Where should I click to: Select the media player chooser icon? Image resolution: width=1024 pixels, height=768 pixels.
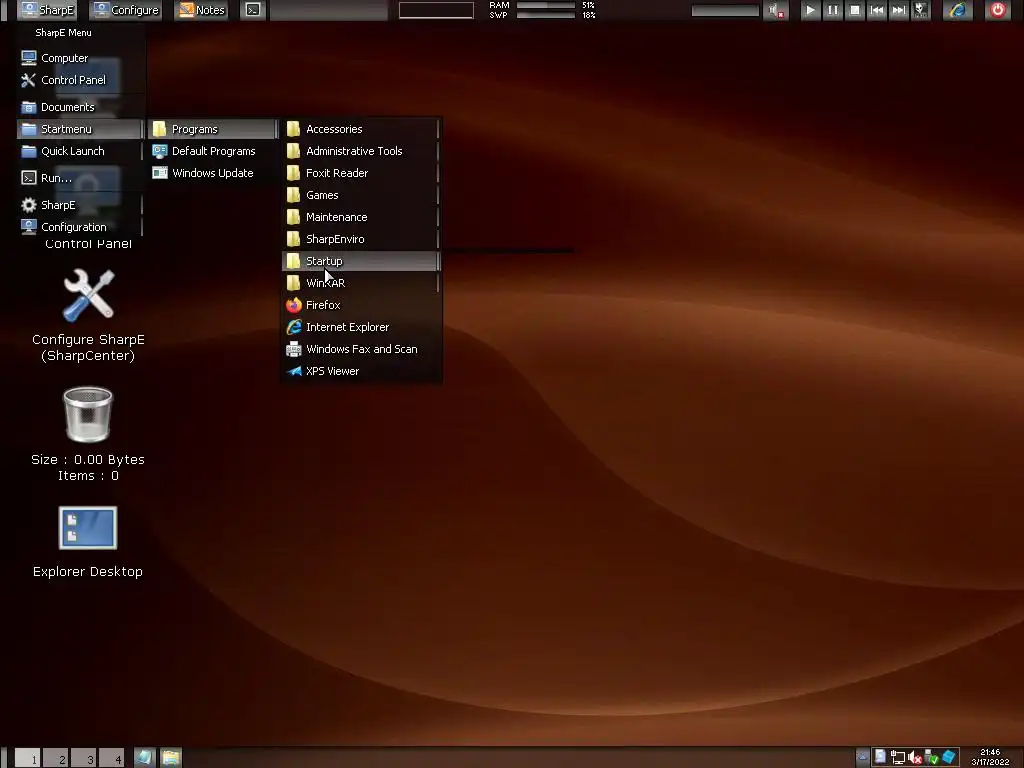921,10
